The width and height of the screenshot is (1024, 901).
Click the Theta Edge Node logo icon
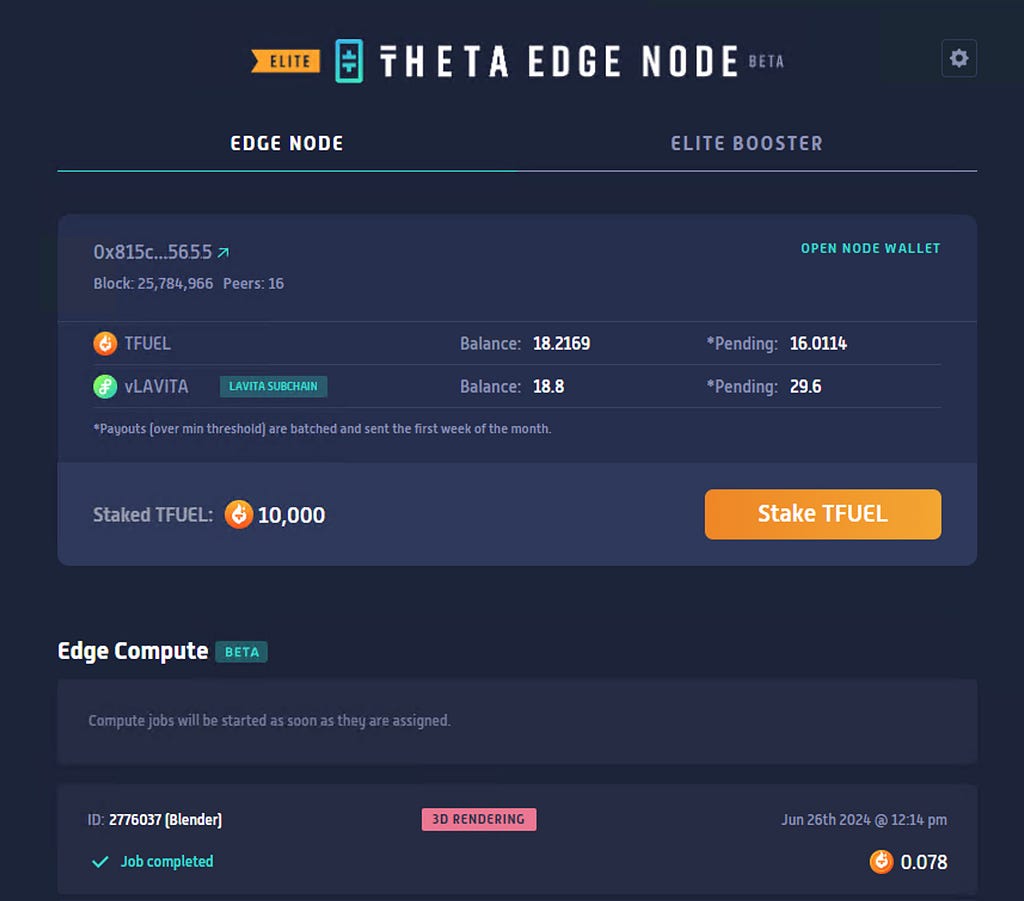pos(349,60)
